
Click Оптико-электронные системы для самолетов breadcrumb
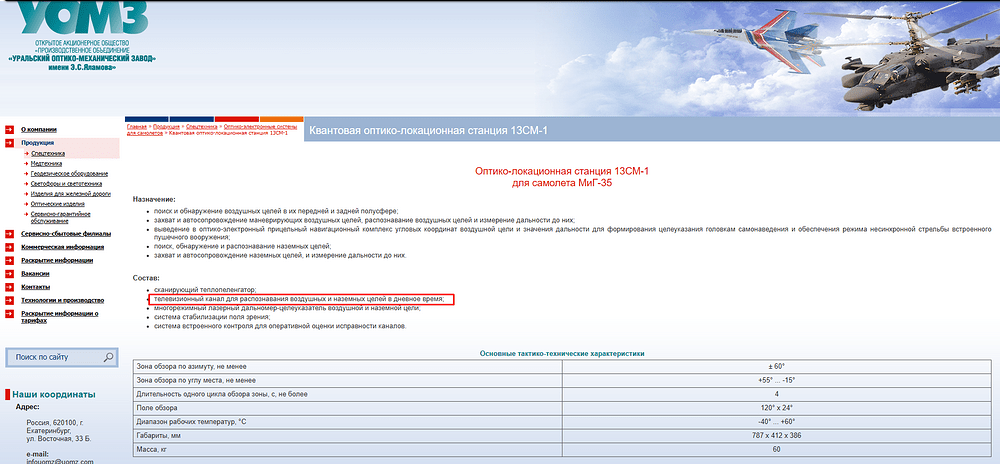pyautogui.click(x=212, y=130)
